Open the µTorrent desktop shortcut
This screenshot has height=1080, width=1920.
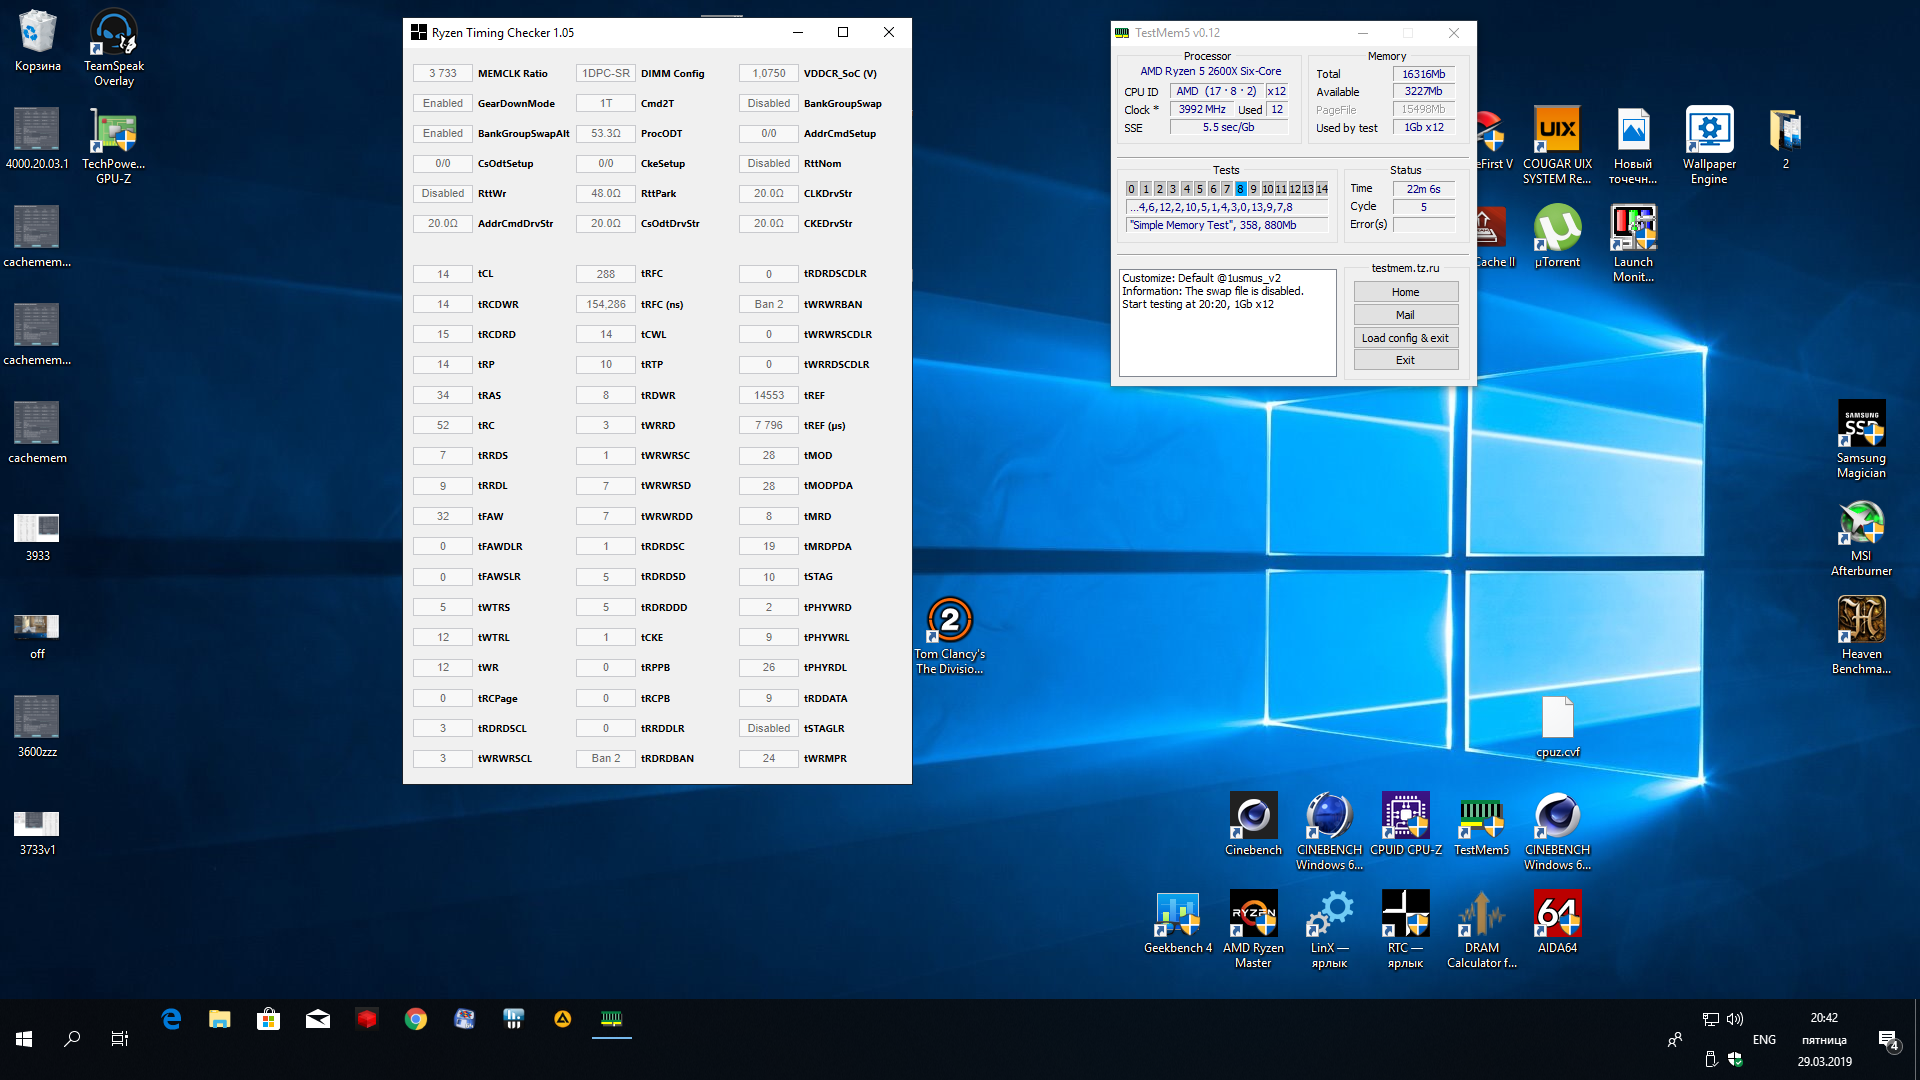1557,229
